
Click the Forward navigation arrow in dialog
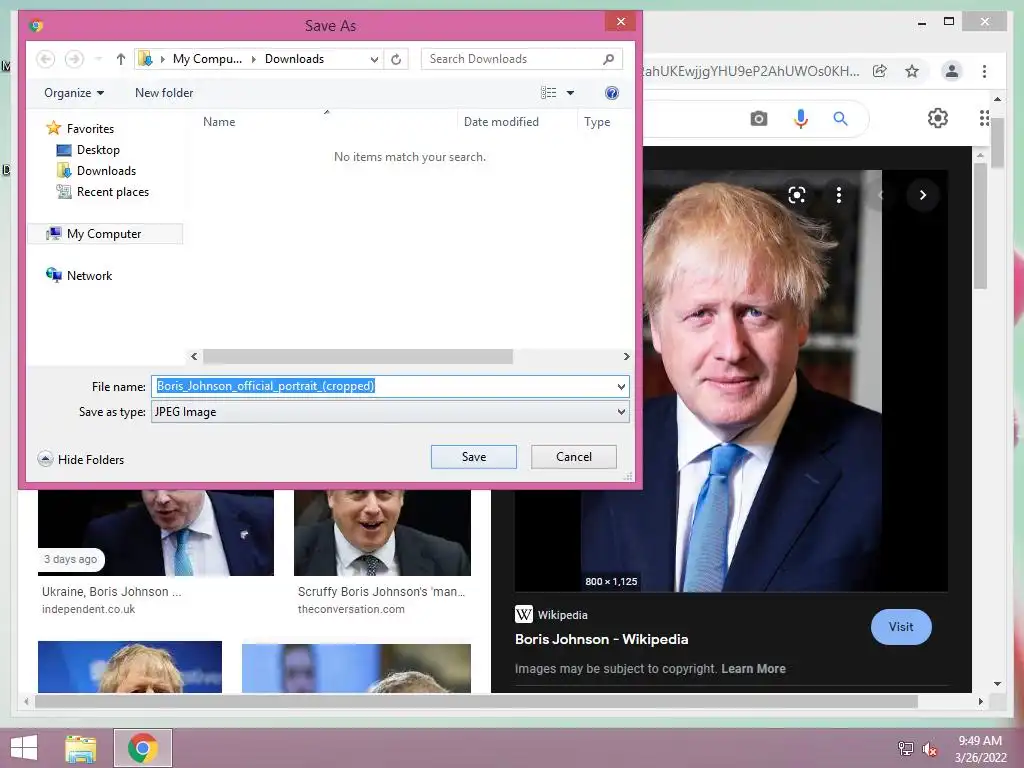pos(74,59)
